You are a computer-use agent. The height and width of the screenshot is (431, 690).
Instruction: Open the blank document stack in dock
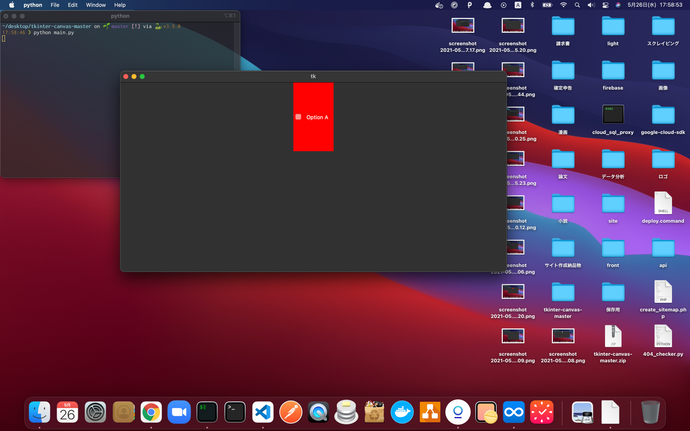(x=610, y=413)
